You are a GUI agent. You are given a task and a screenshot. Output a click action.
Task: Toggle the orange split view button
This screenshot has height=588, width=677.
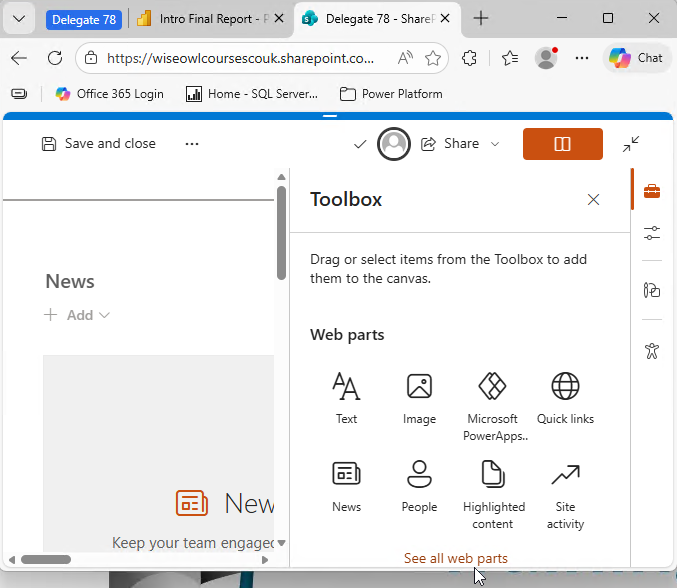click(562, 144)
